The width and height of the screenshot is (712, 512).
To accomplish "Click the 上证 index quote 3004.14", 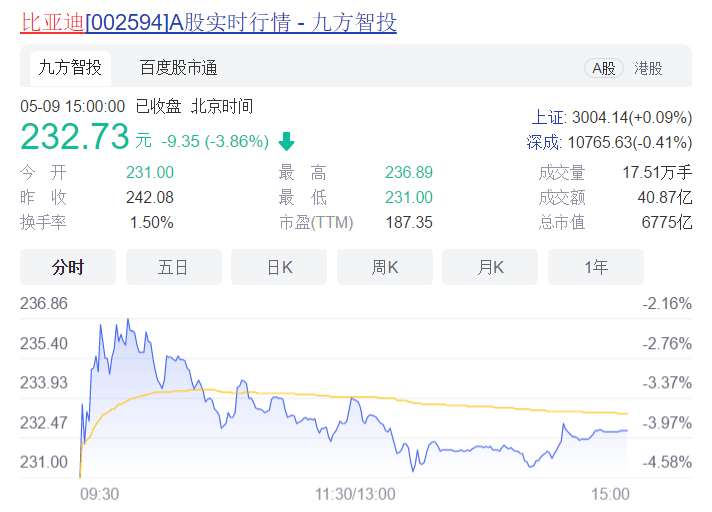I will click(612, 118).
